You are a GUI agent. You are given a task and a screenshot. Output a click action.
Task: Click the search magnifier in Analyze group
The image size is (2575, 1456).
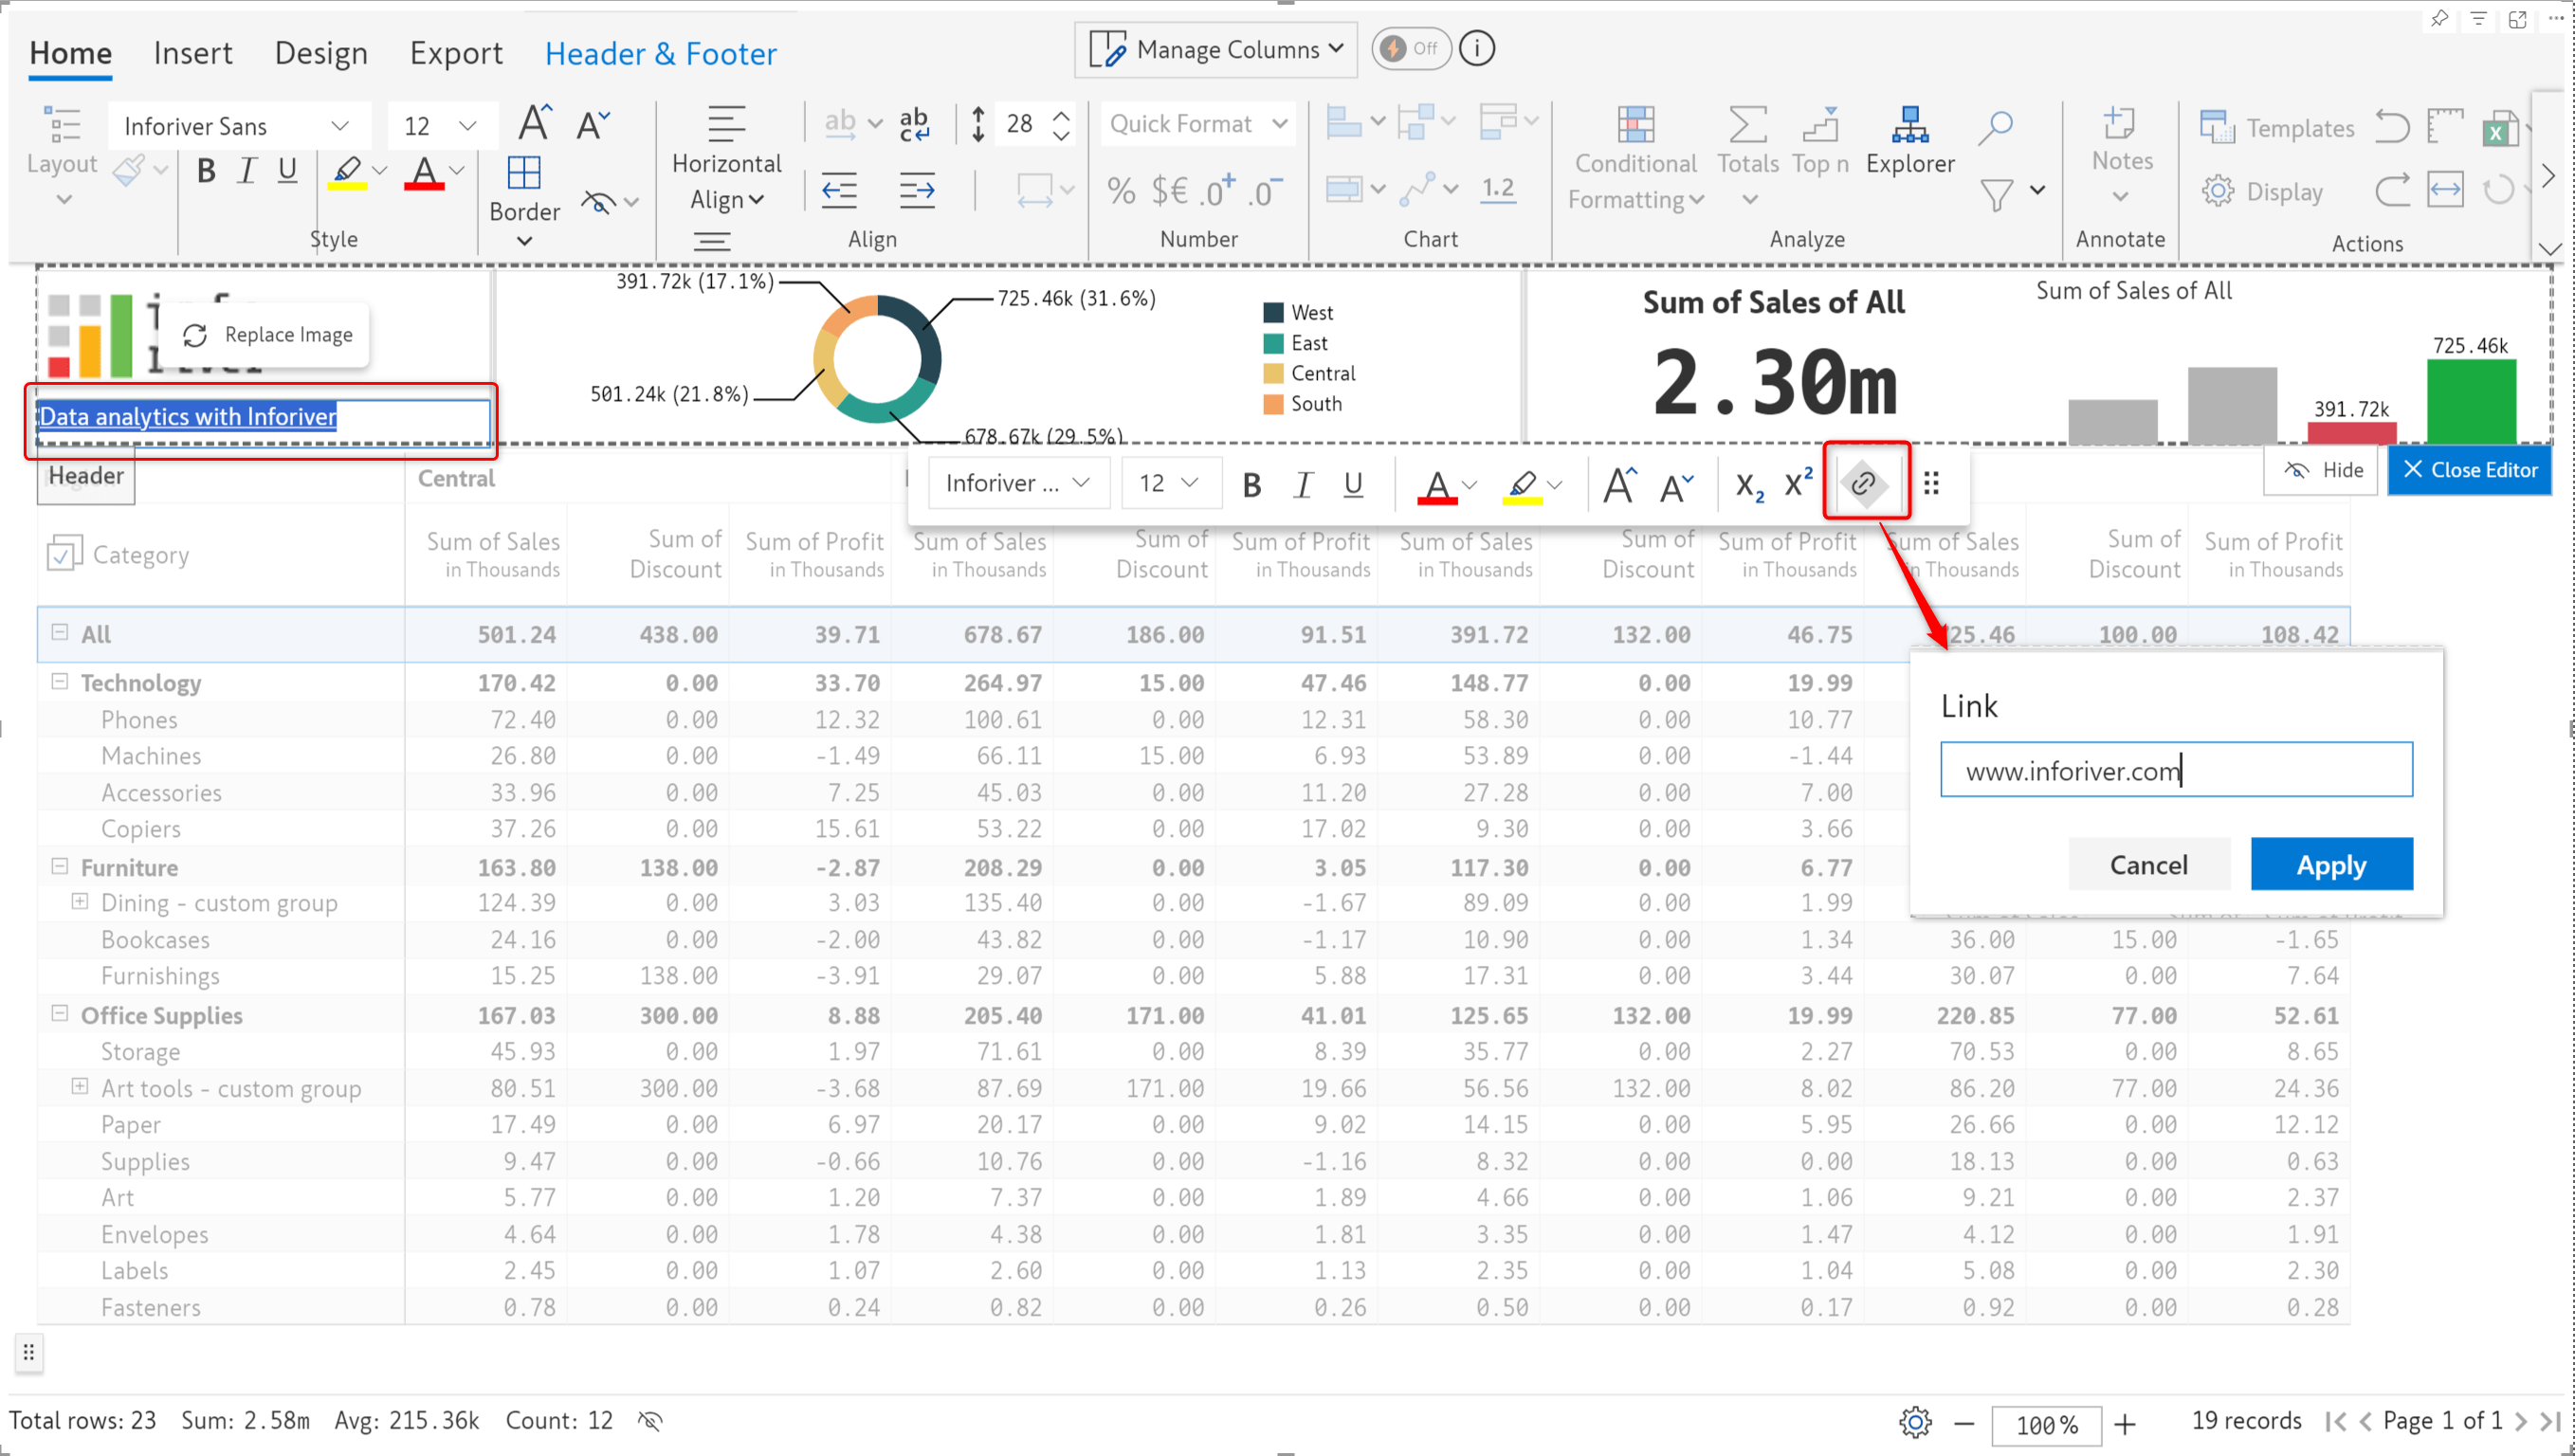(x=1995, y=127)
